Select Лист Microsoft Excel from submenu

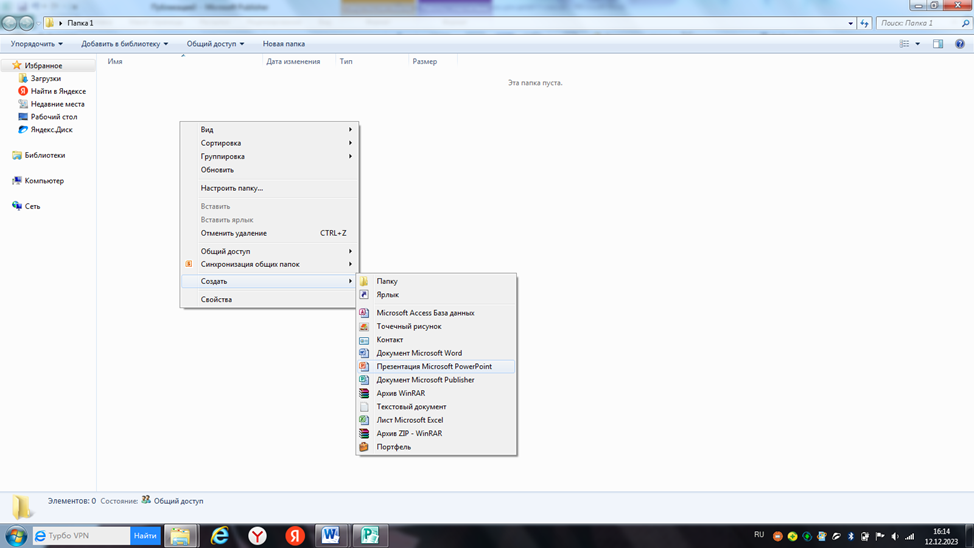pyautogui.click(x=409, y=420)
